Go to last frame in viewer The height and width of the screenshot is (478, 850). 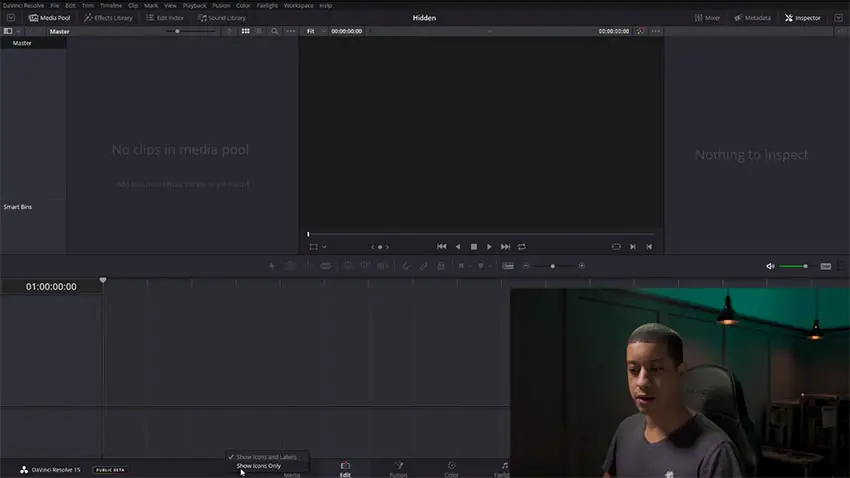pos(505,247)
